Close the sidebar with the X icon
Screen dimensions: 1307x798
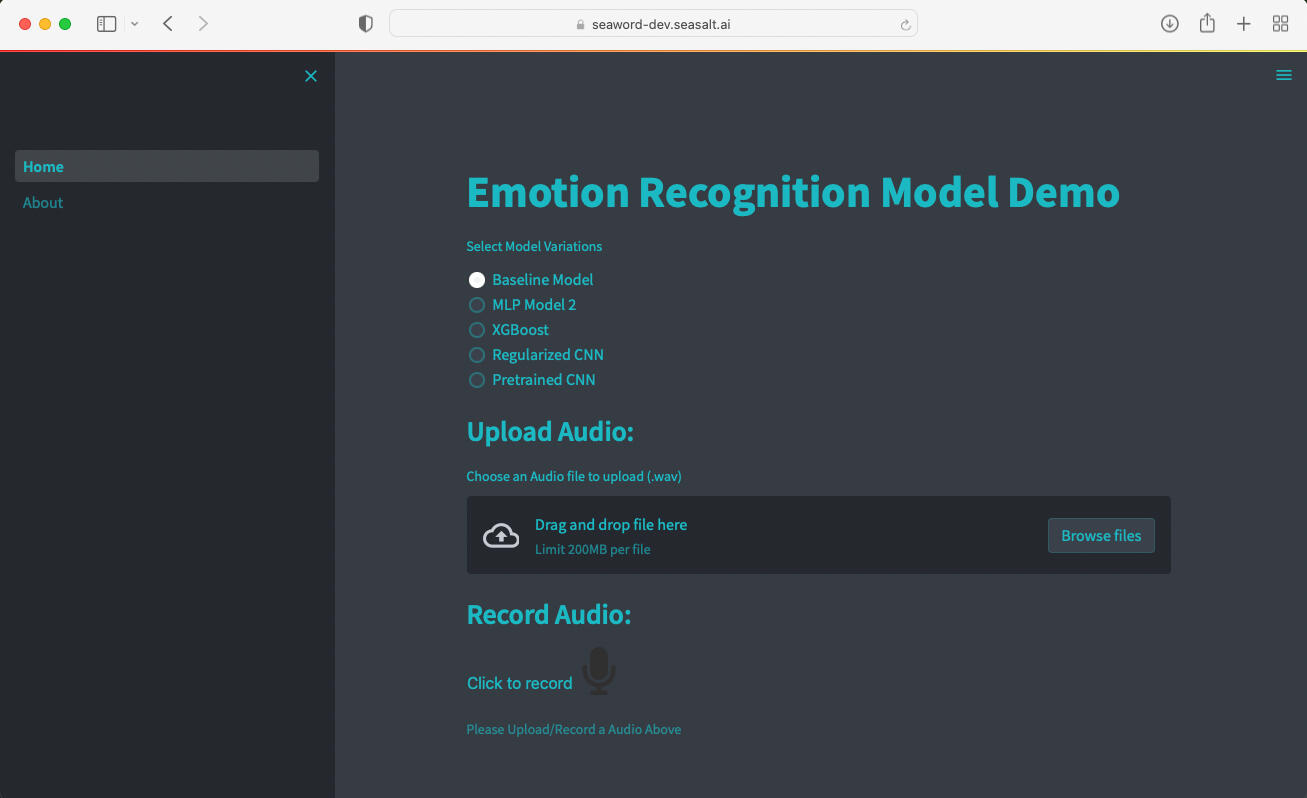pos(311,76)
